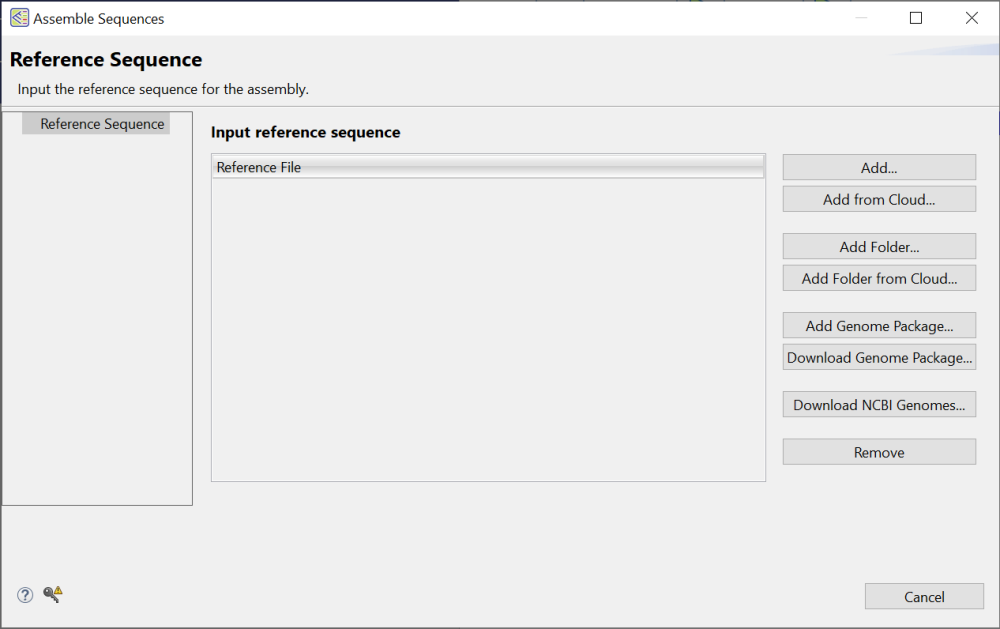Download genomes from NCBI
The image size is (1000, 629).
[878, 404]
